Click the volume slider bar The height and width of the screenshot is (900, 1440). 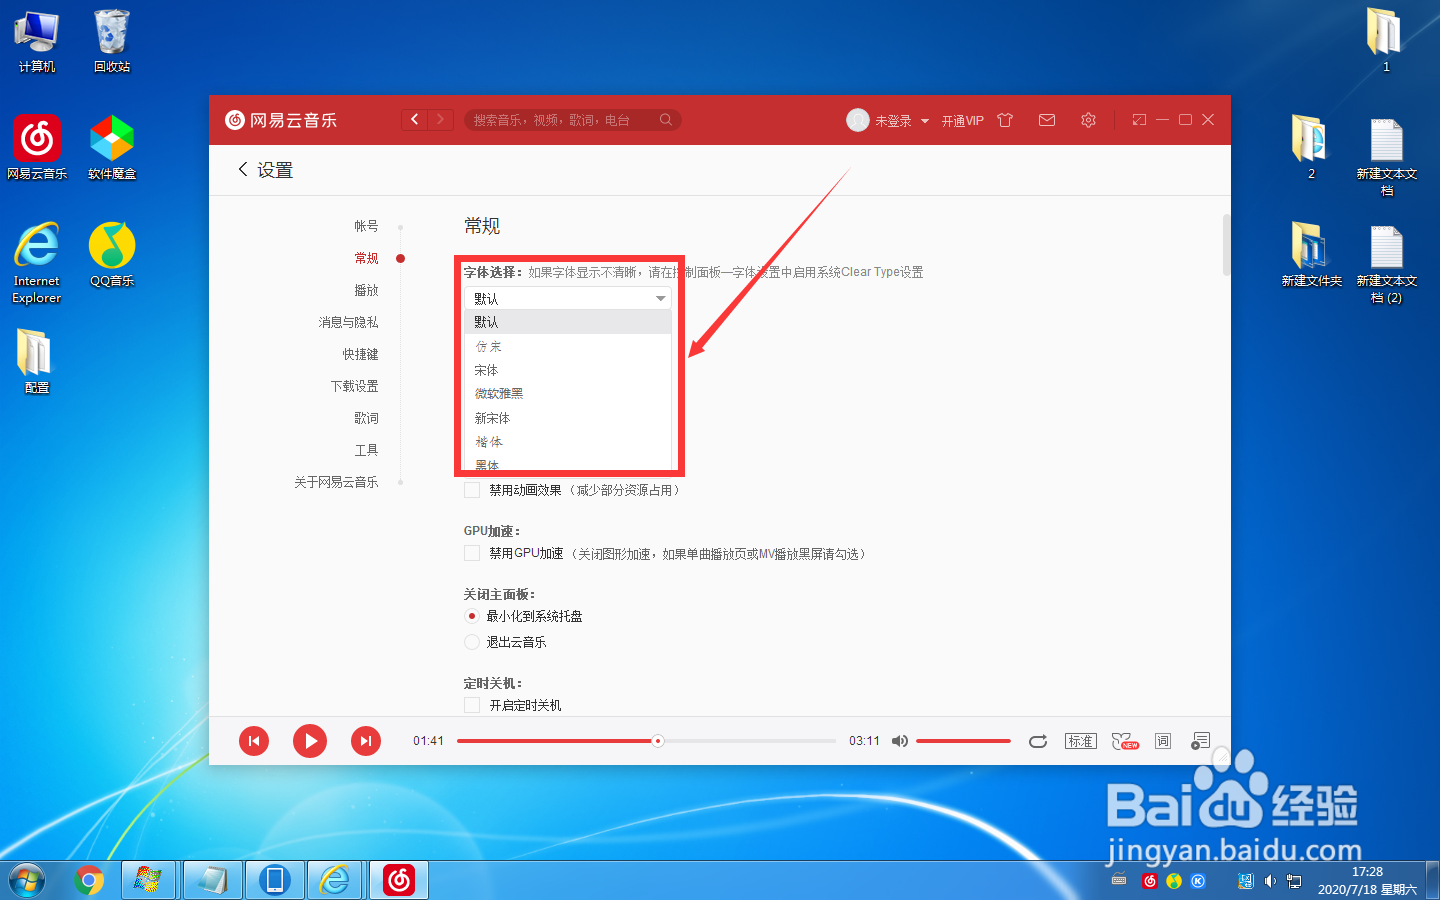(x=963, y=741)
